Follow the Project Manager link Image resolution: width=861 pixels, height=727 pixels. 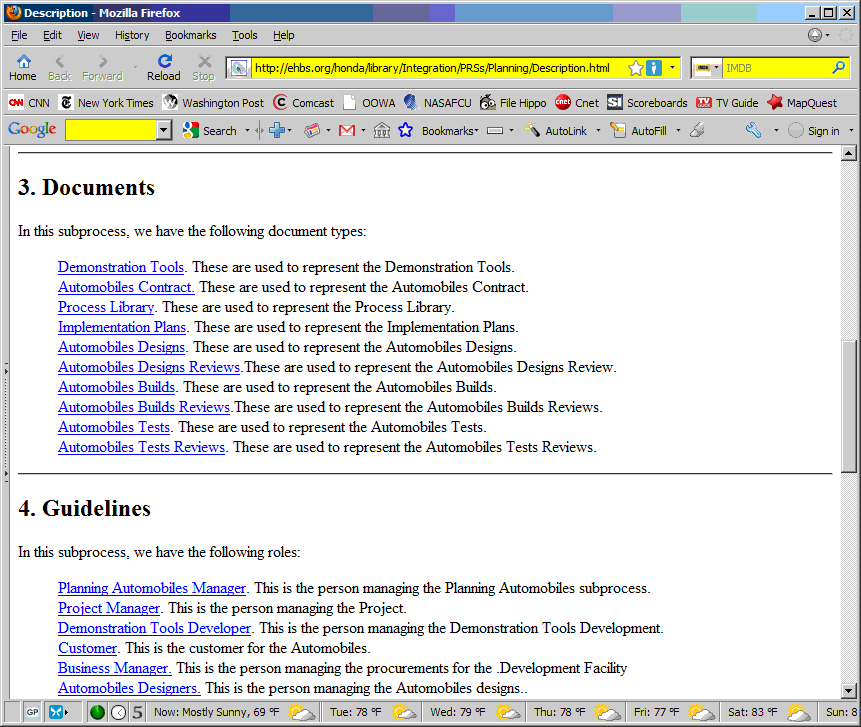[109, 608]
